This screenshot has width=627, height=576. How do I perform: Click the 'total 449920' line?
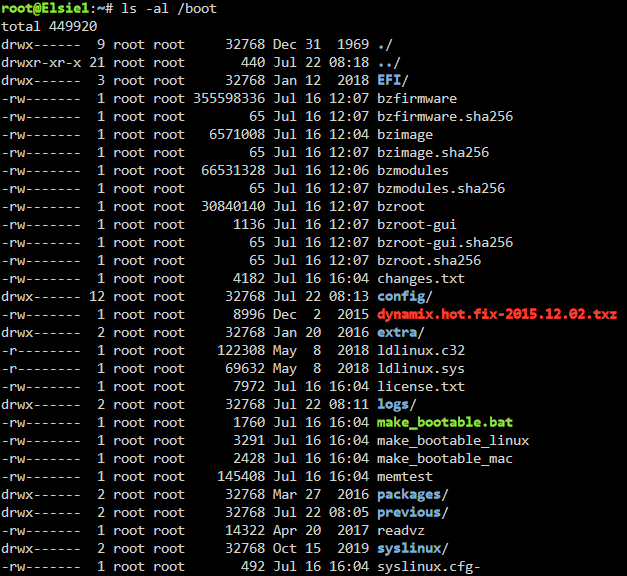click(49, 26)
